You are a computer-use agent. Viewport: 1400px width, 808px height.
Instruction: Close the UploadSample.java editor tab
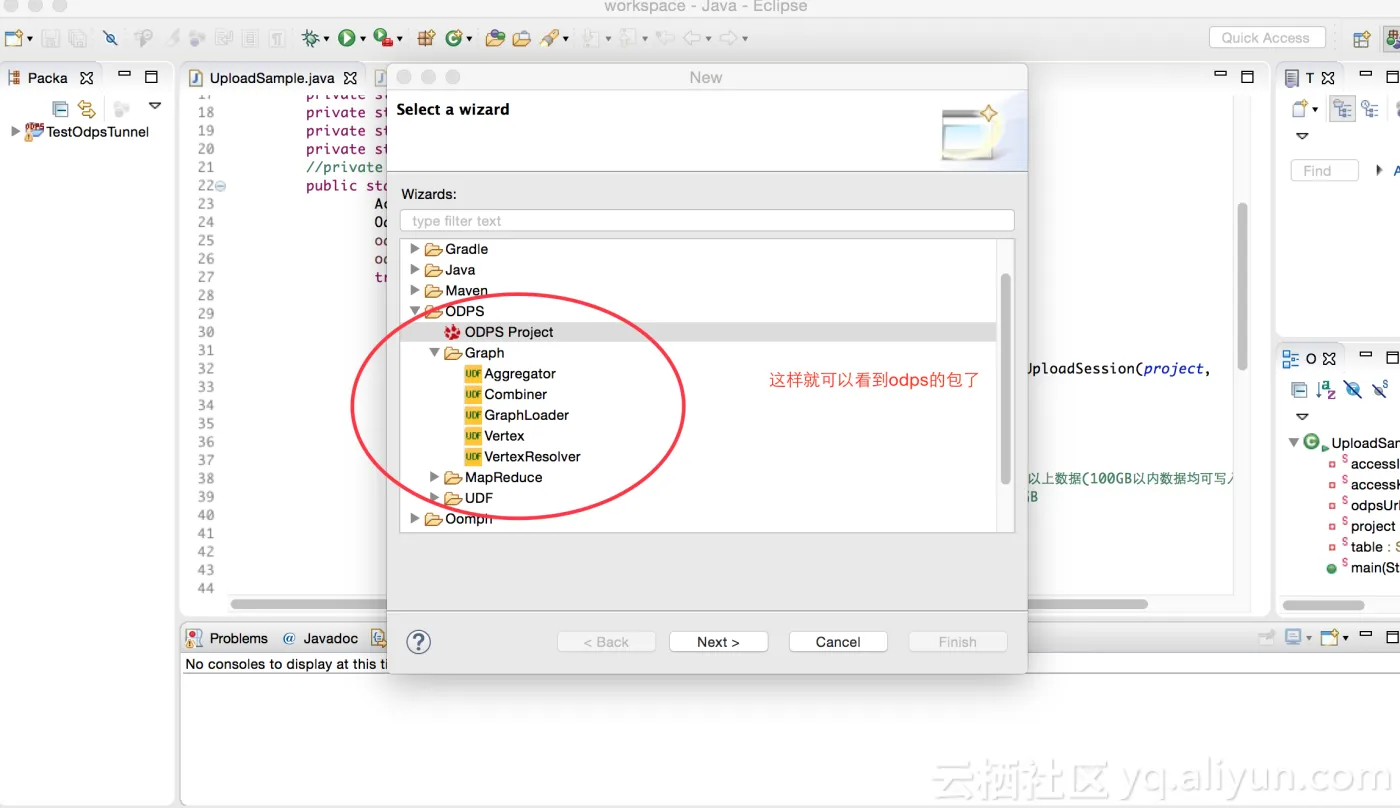(350, 78)
